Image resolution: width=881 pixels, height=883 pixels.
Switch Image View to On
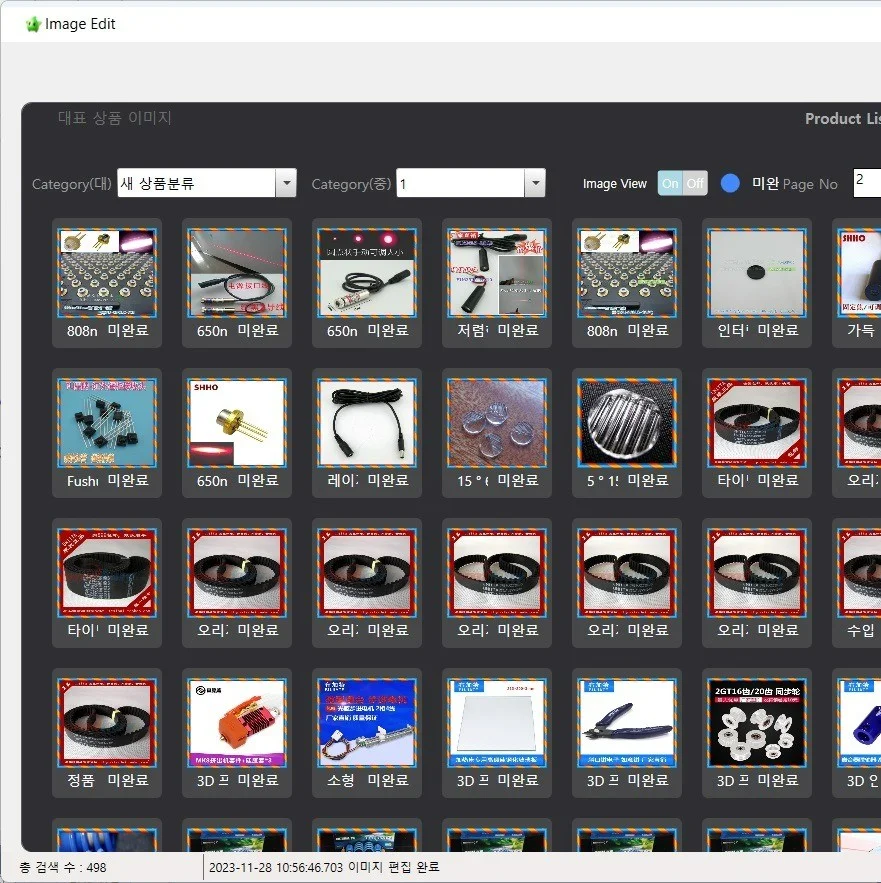coord(670,184)
